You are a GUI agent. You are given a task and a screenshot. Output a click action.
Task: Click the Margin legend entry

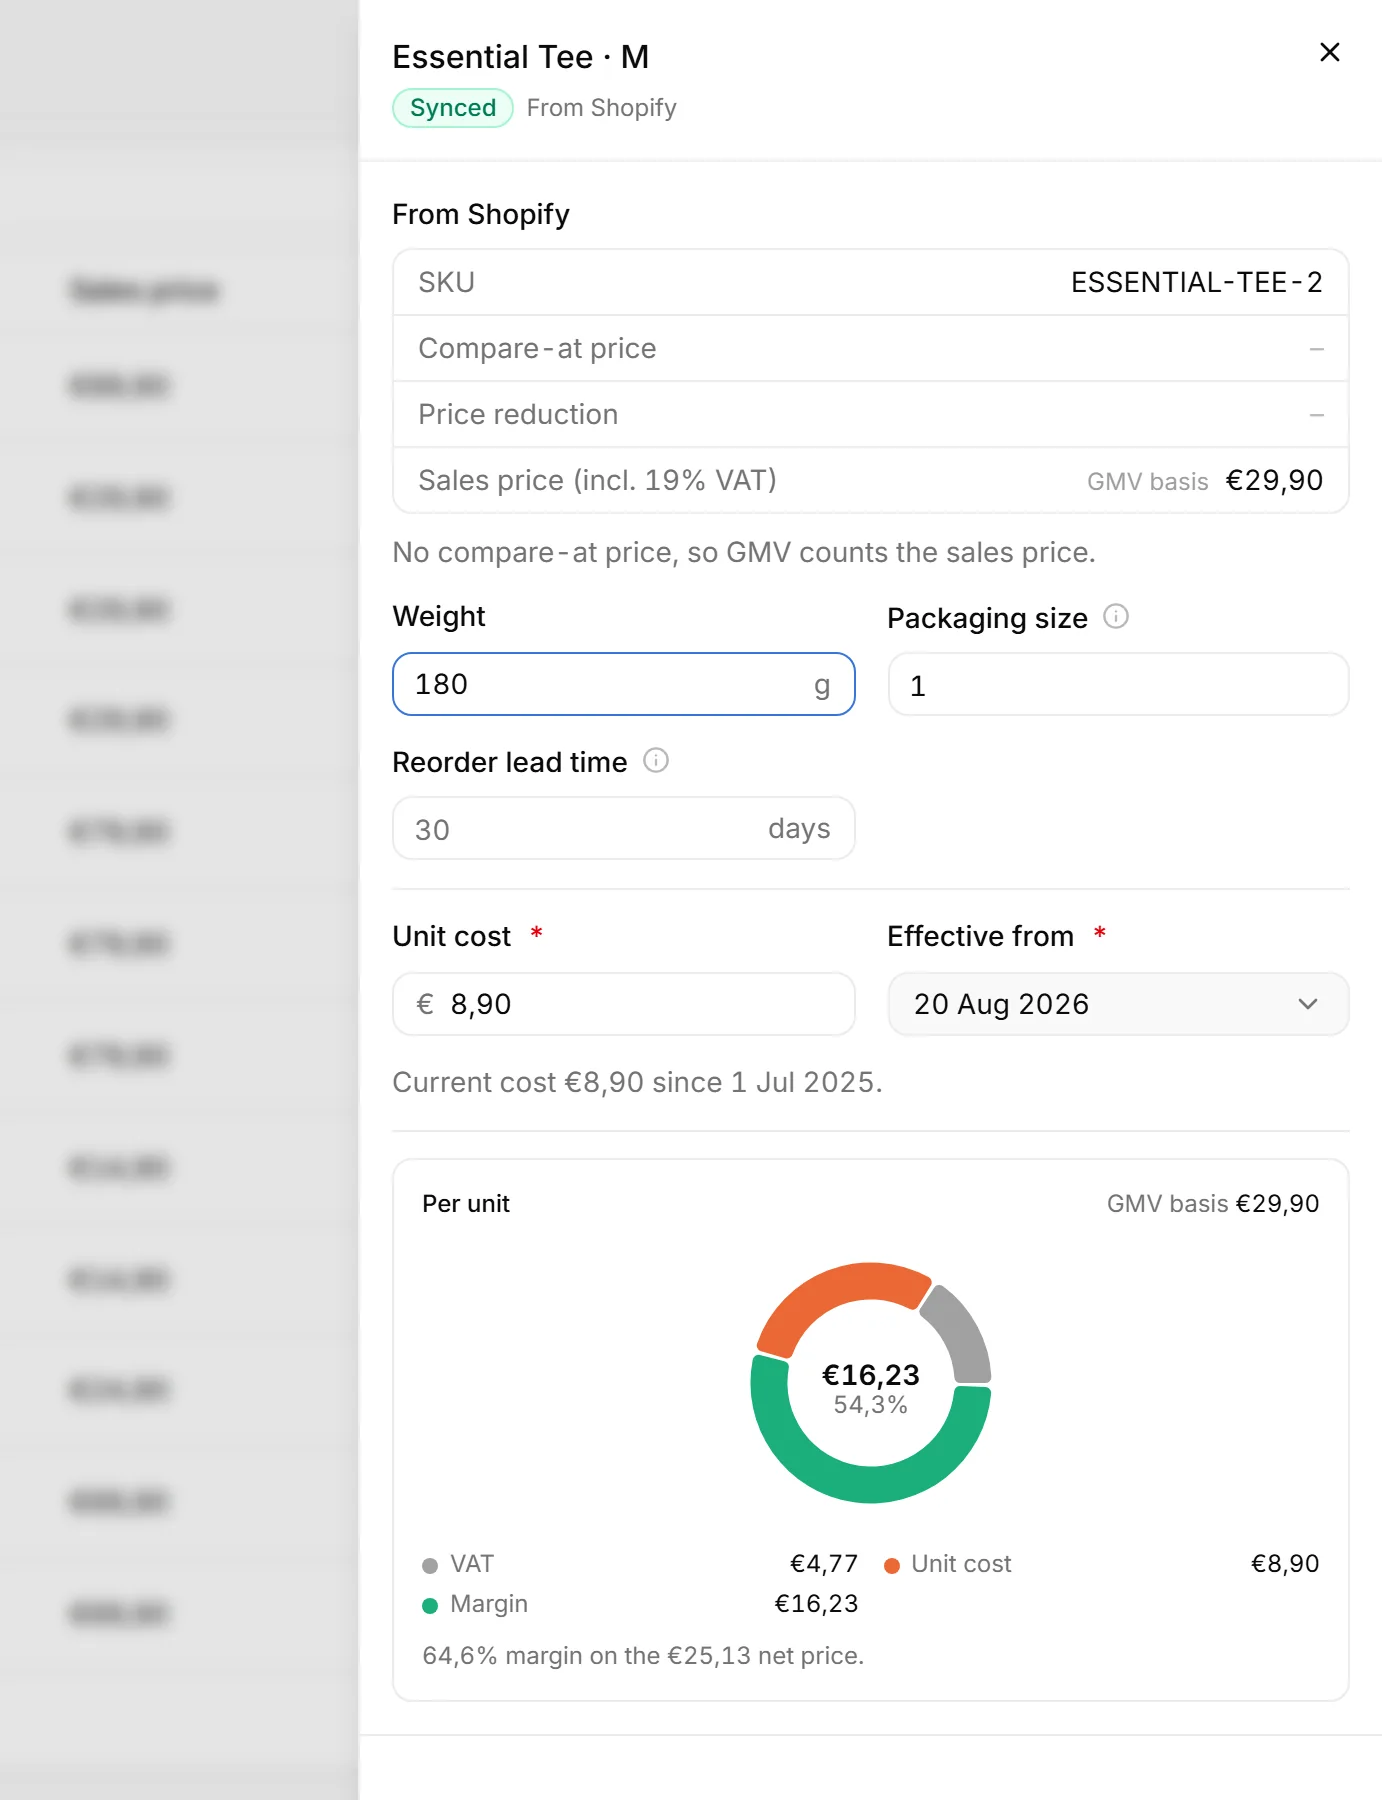(640, 1603)
